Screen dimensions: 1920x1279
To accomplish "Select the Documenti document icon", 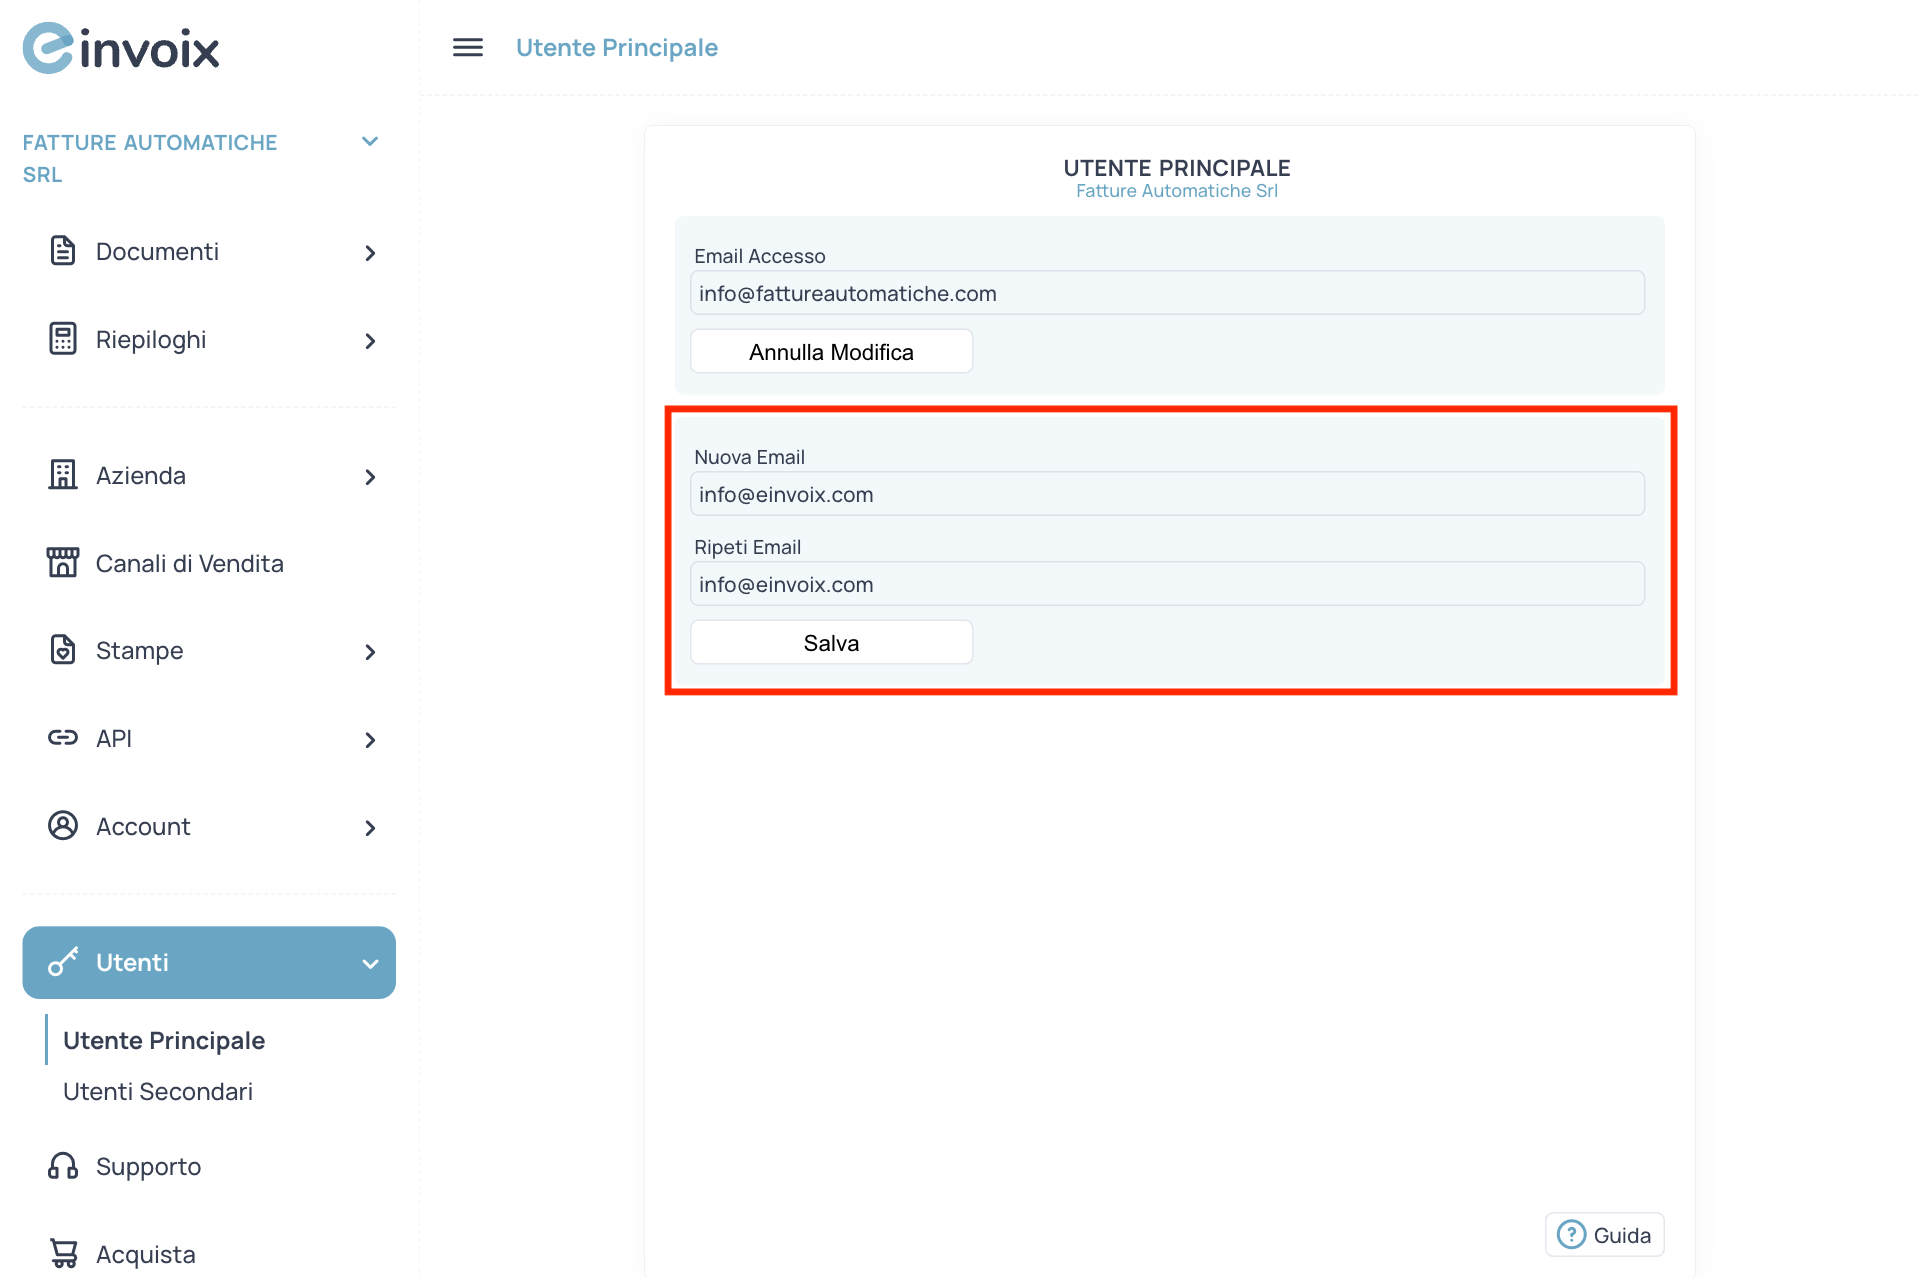I will (x=63, y=251).
